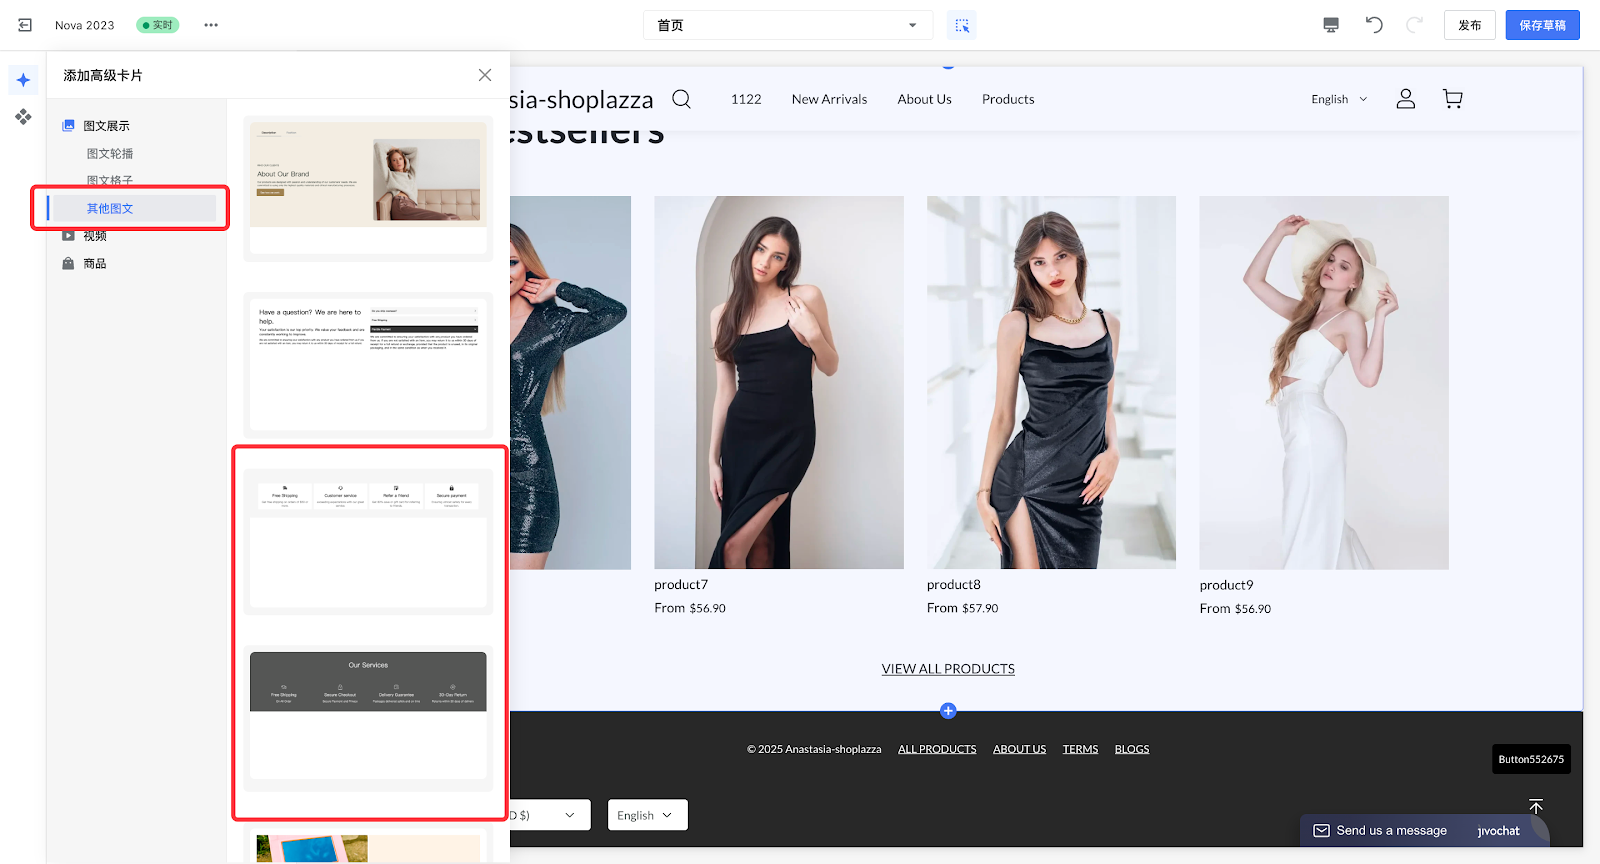
Task: Expand the 首页 page selector dropdown
Action: [787, 25]
